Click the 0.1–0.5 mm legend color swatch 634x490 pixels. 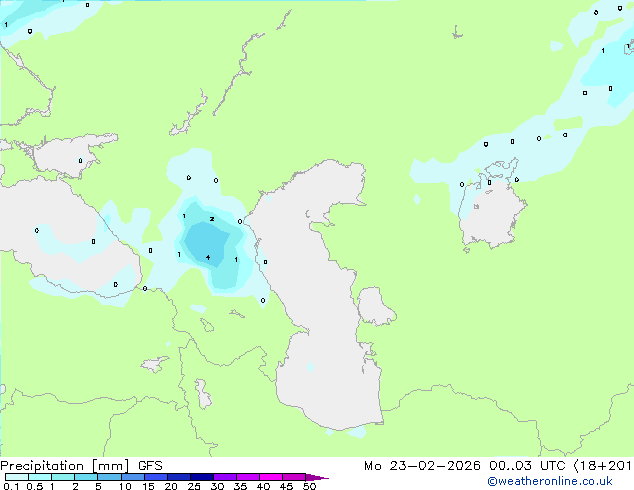pos(17,477)
